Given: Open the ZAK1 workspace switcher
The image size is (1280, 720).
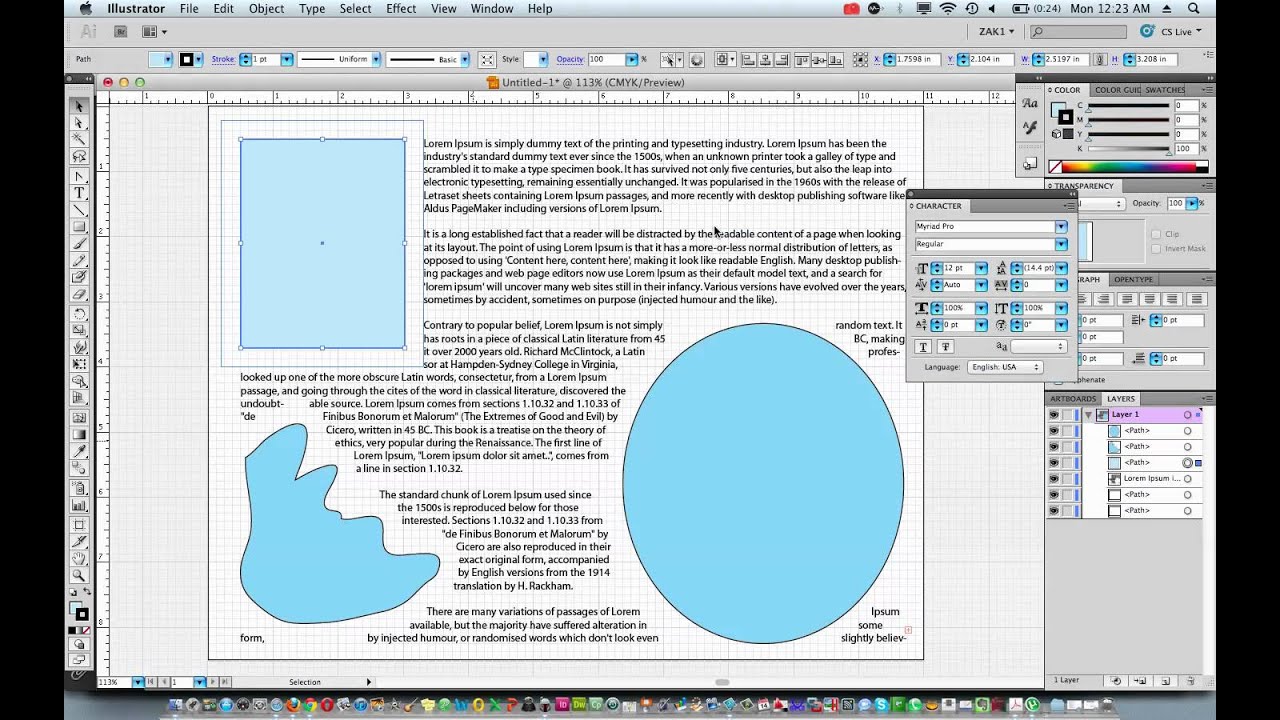Looking at the screenshot, I should [996, 31].
